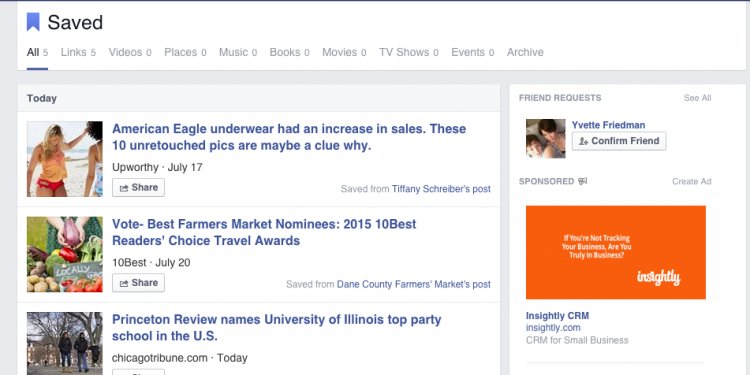Click the orange Insightly ad banner
The height and width of the screenshot is (375, 750).
[616, 252]
